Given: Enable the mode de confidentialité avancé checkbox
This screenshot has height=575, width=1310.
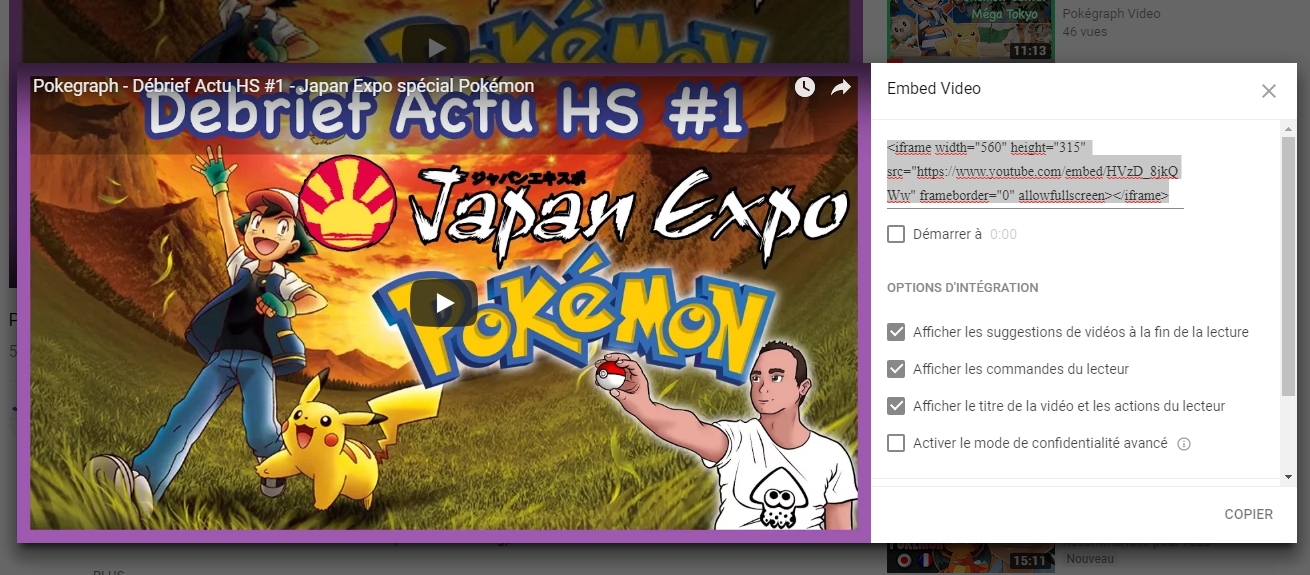Looking at the screenshot, I should click(x=896, y=443).
